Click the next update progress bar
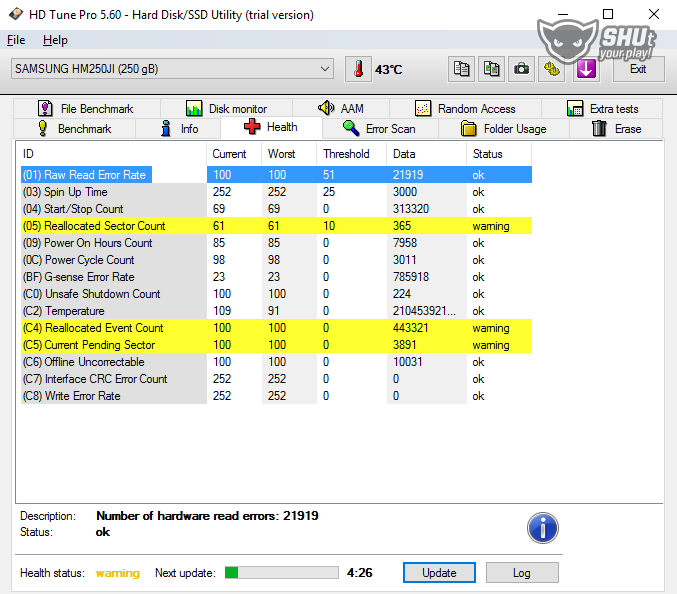This screenshot has width=677, height=594. click(x=282, y=572)
